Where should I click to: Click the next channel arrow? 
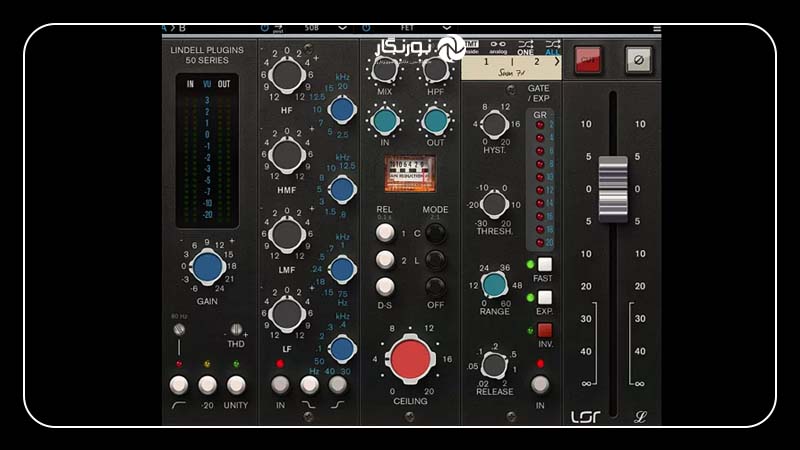point(557,62)
